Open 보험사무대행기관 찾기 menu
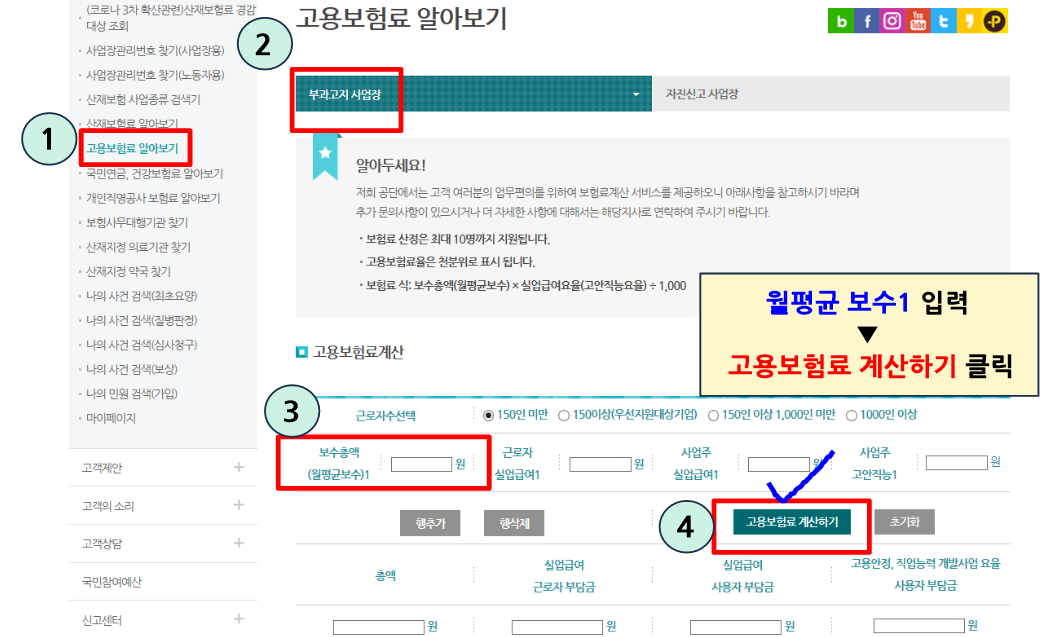The image size is (1045, 637). (x=137, y=223)
